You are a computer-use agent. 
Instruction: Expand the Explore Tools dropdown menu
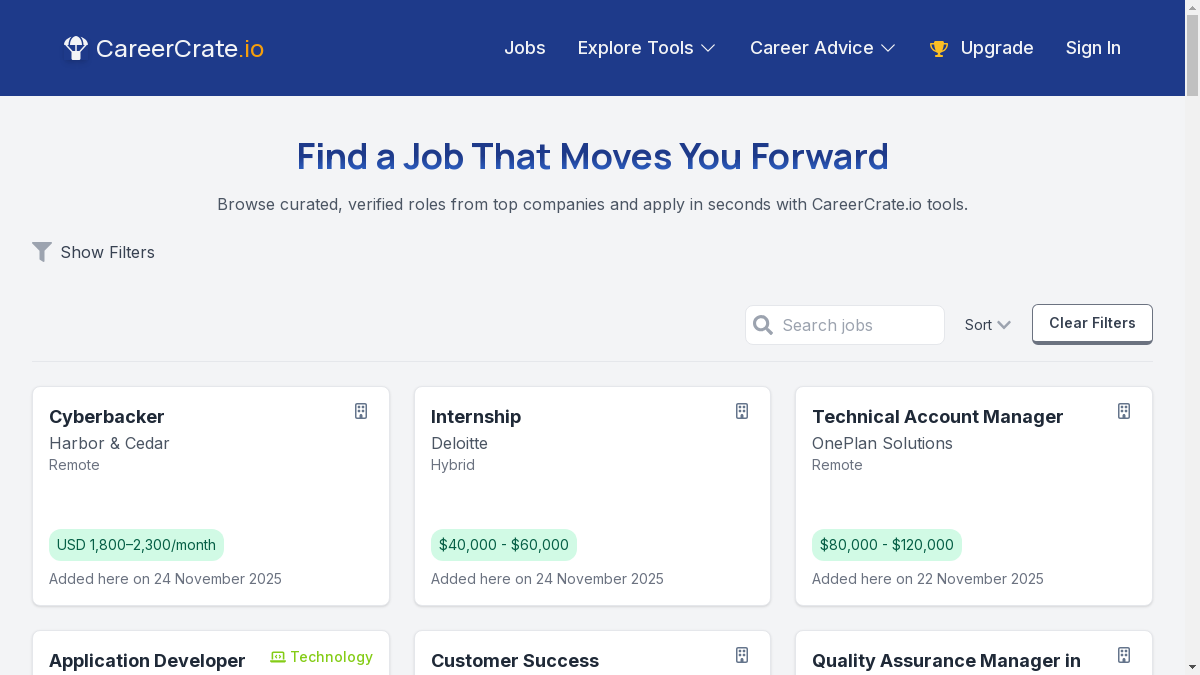(646, 48)
